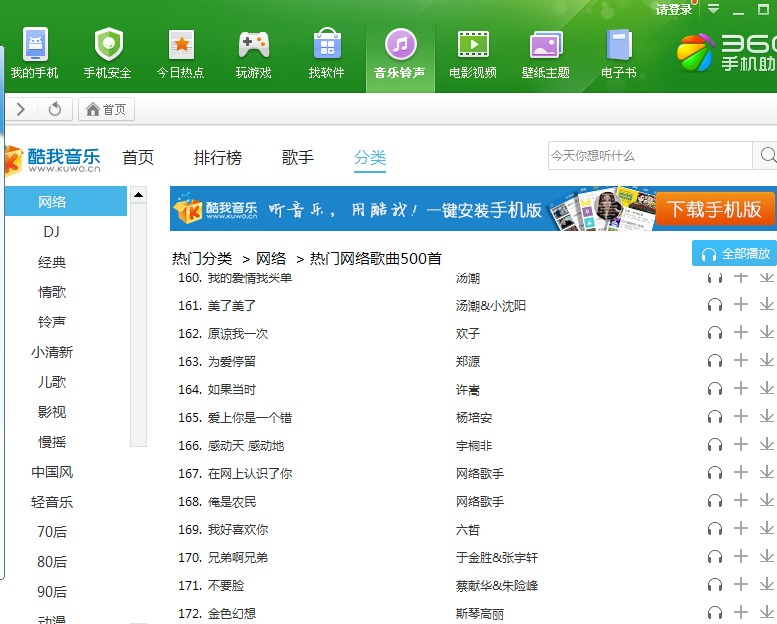Open 今日热点 star icon
The height and width of the screenshot is (624, 777).
180,45
